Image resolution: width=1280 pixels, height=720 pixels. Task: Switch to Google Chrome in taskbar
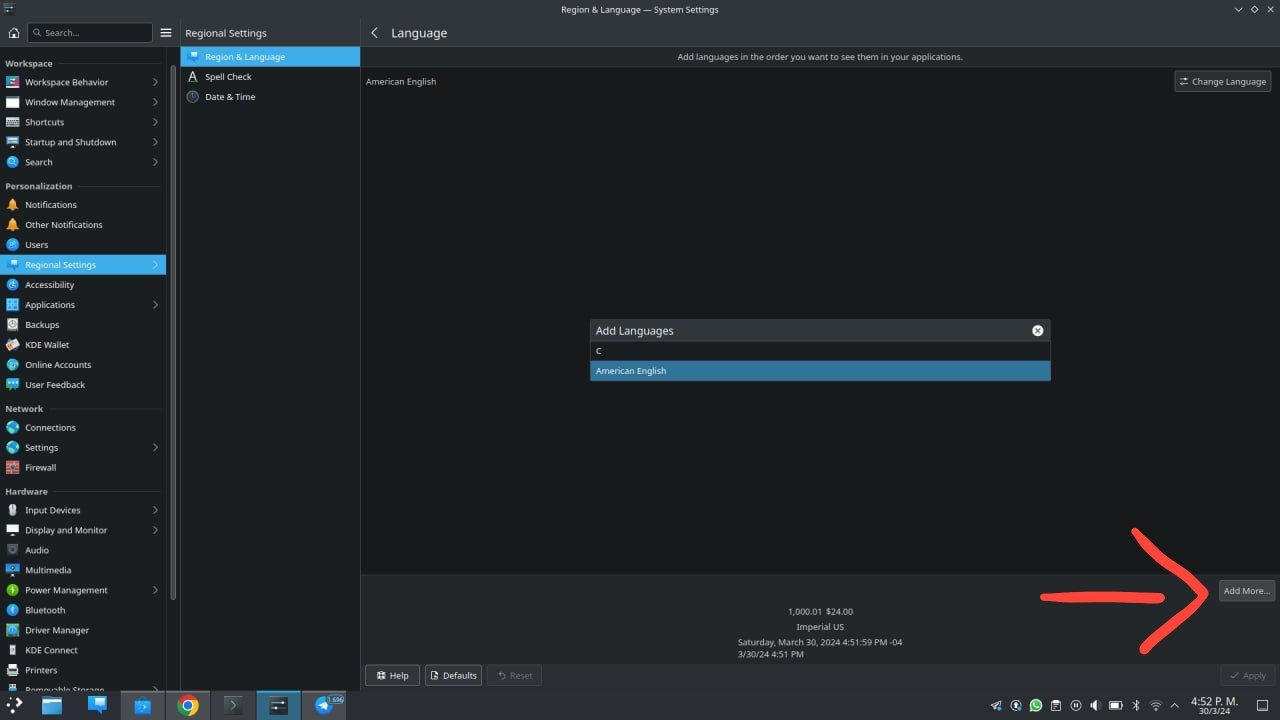188,705
